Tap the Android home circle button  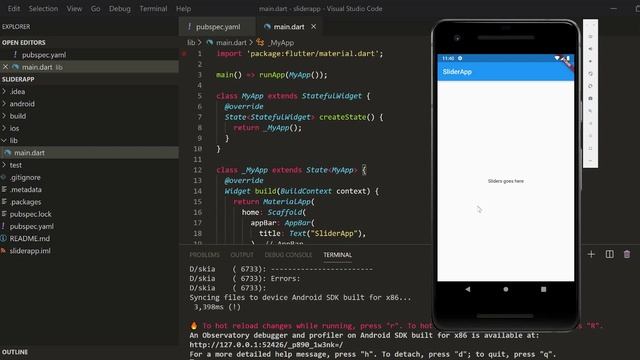[x=506, y=289]
